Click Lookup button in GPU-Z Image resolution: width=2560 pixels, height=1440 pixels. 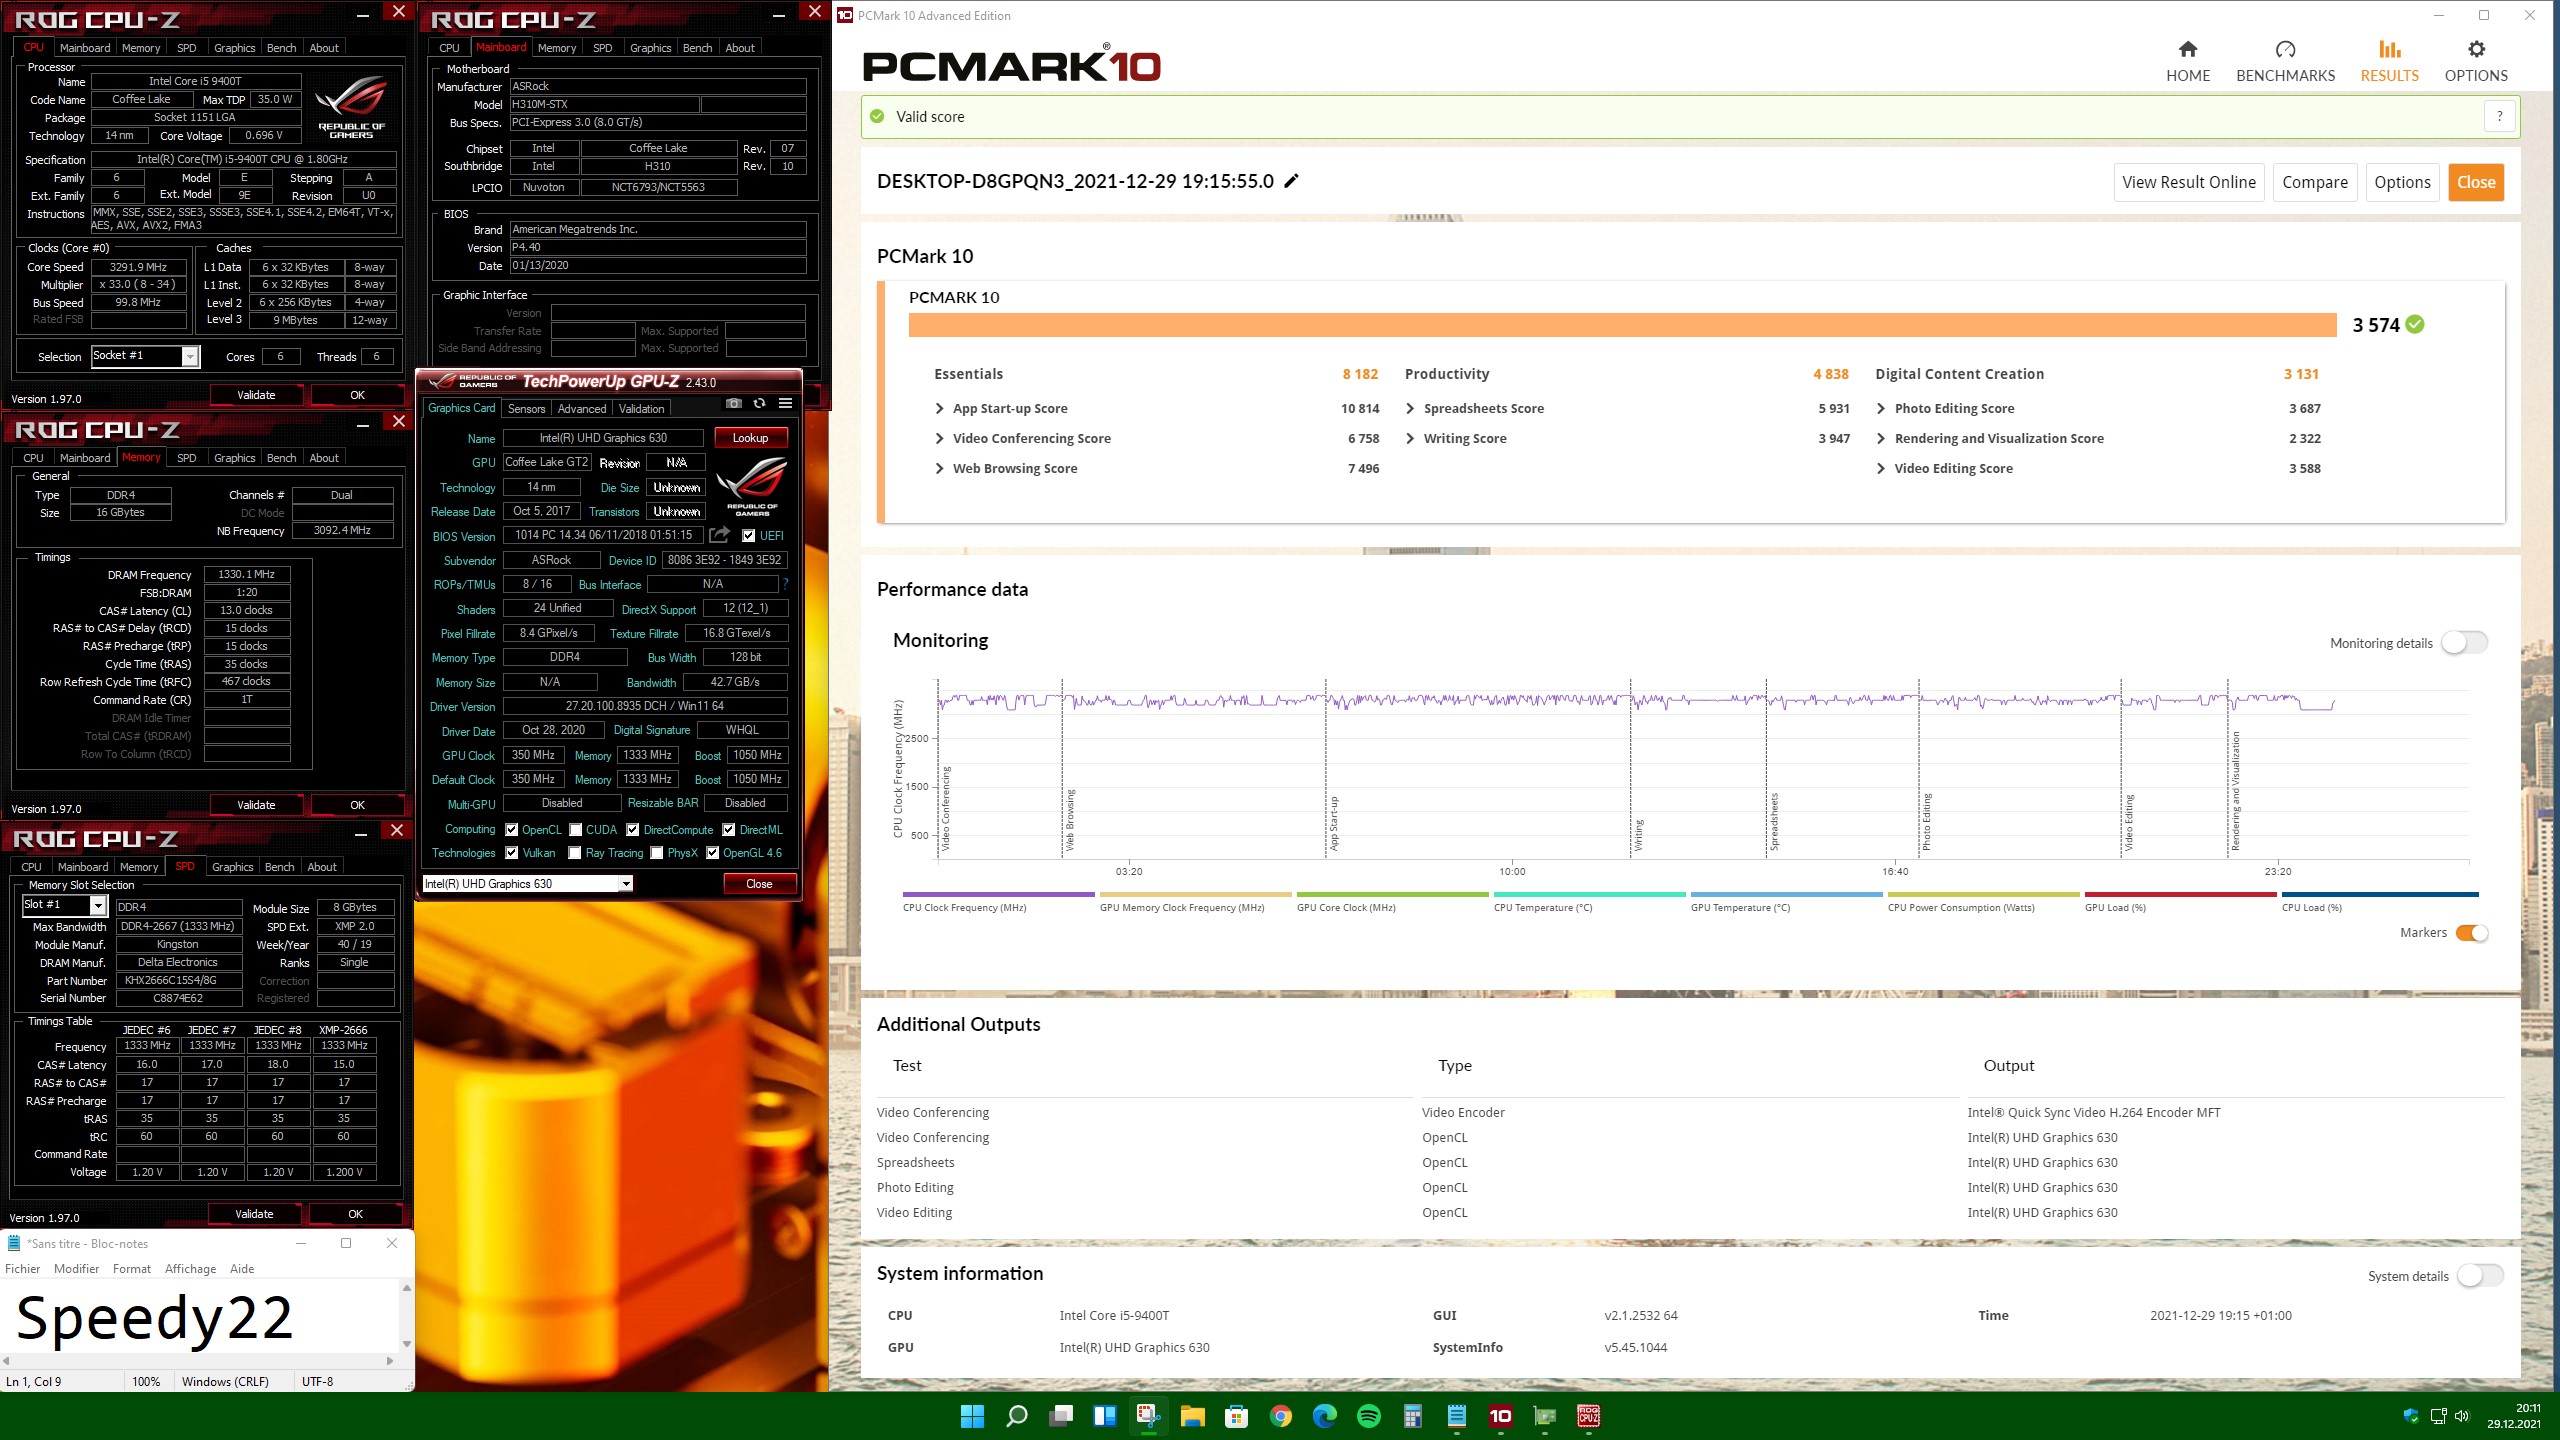tap(751, 438)
